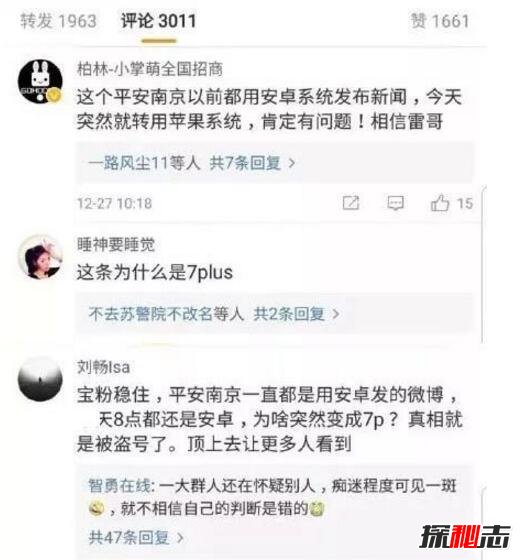Expand 共47条回复 replies
Screen dimensions: 520x560
(136, 537)
